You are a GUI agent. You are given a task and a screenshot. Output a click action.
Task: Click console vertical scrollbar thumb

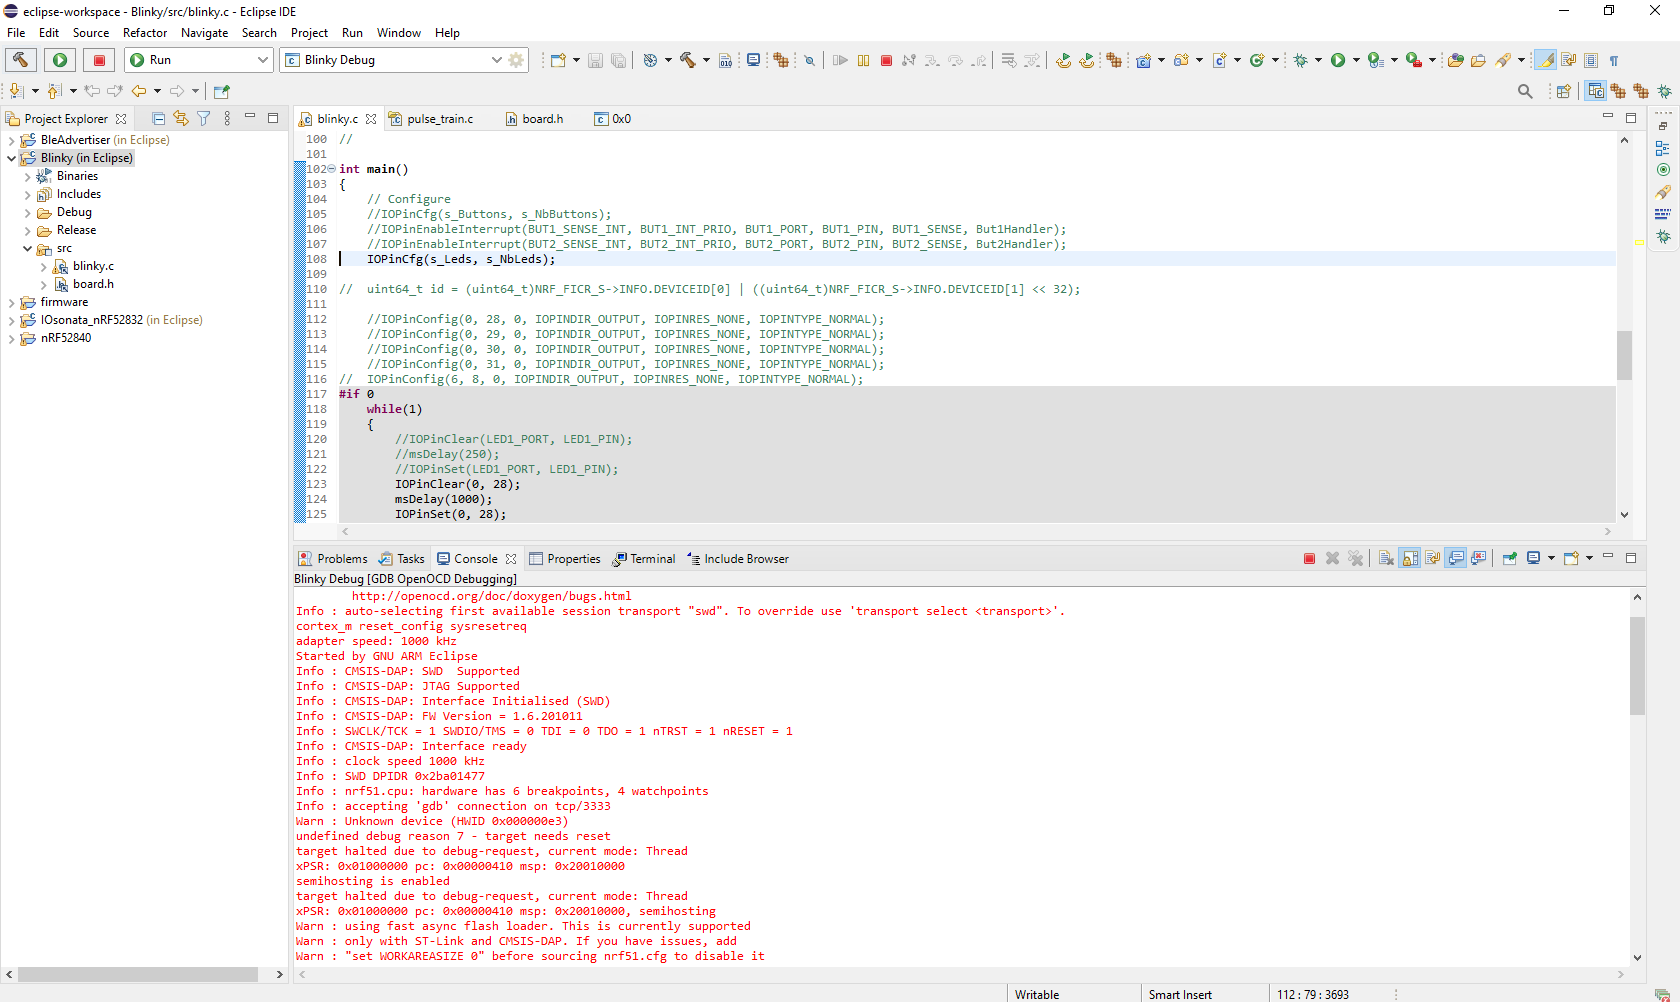coord(1637,665)
